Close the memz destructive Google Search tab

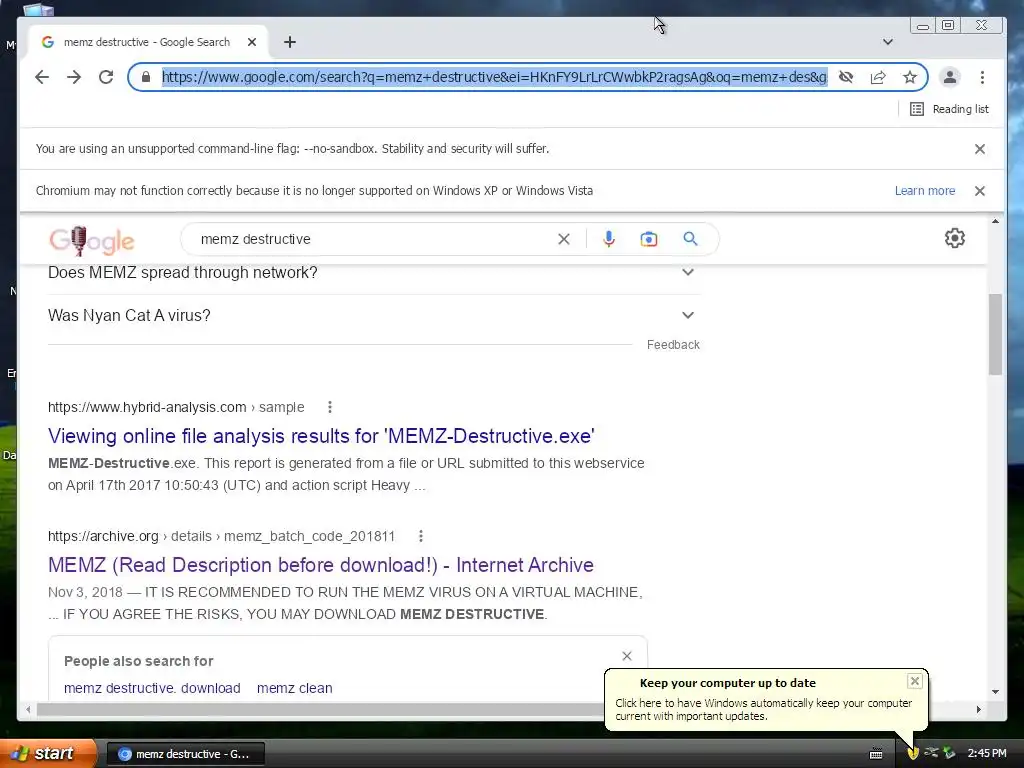[252, 42]
